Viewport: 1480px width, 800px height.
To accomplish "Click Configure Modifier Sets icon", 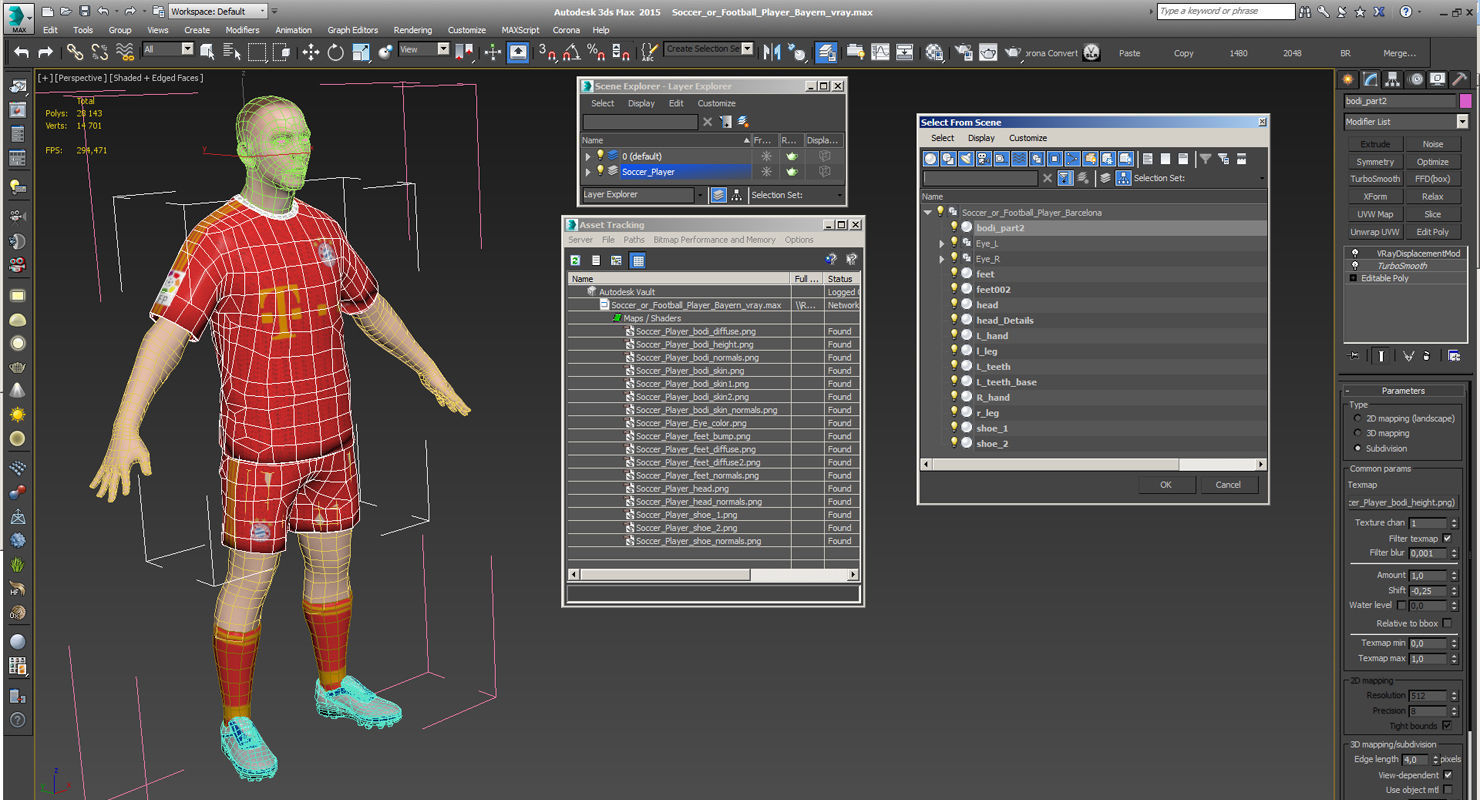I will click(x=1454, y=355).
